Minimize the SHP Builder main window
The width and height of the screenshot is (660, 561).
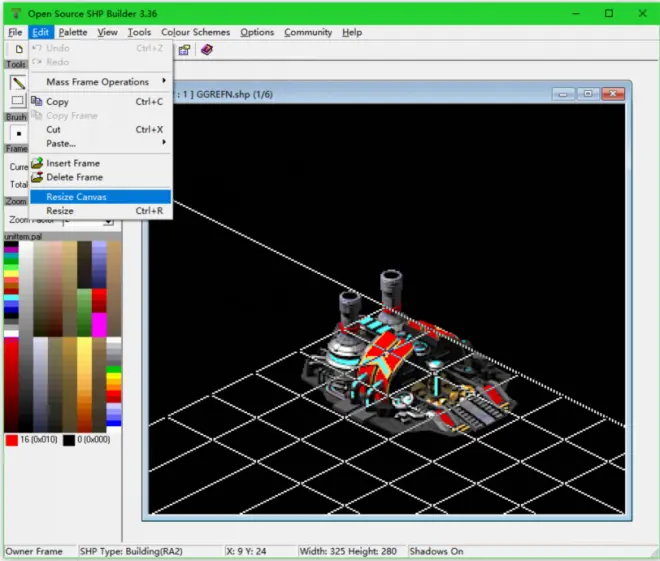(x=576, y=13)
